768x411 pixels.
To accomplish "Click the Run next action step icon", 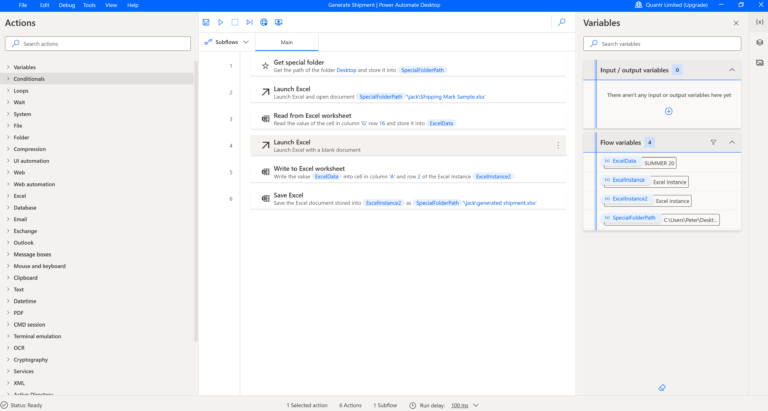I will (x=249, y=22).
